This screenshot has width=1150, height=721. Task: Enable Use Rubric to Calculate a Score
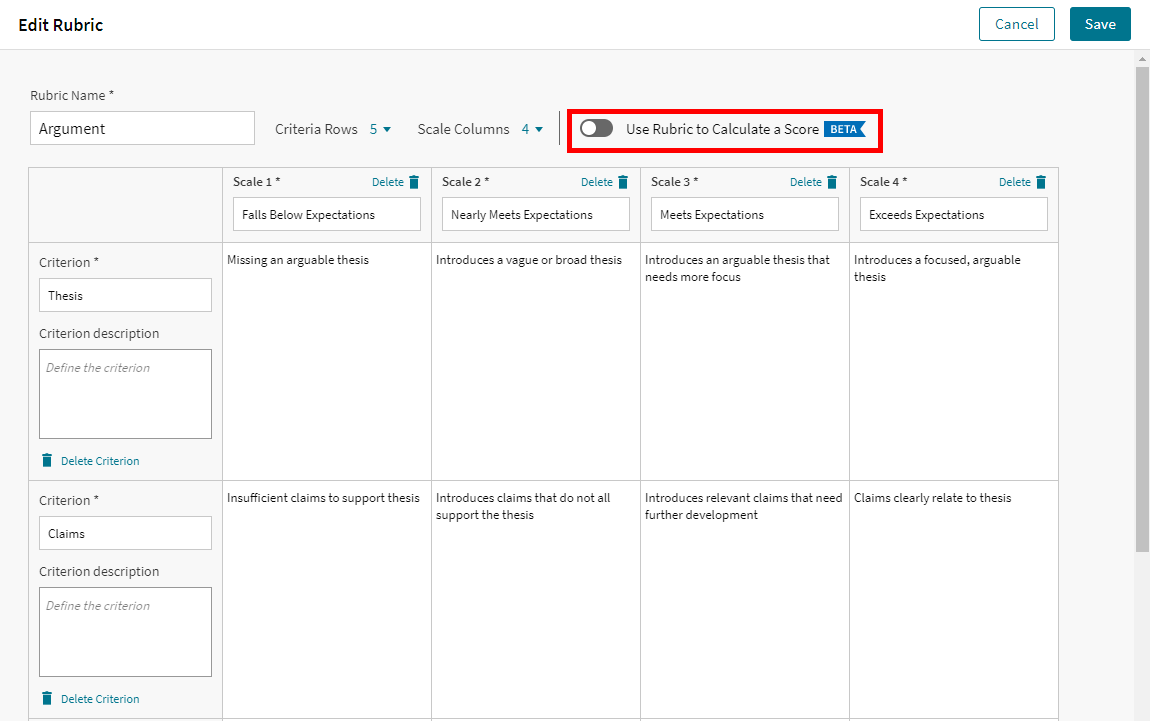(597, 128)
